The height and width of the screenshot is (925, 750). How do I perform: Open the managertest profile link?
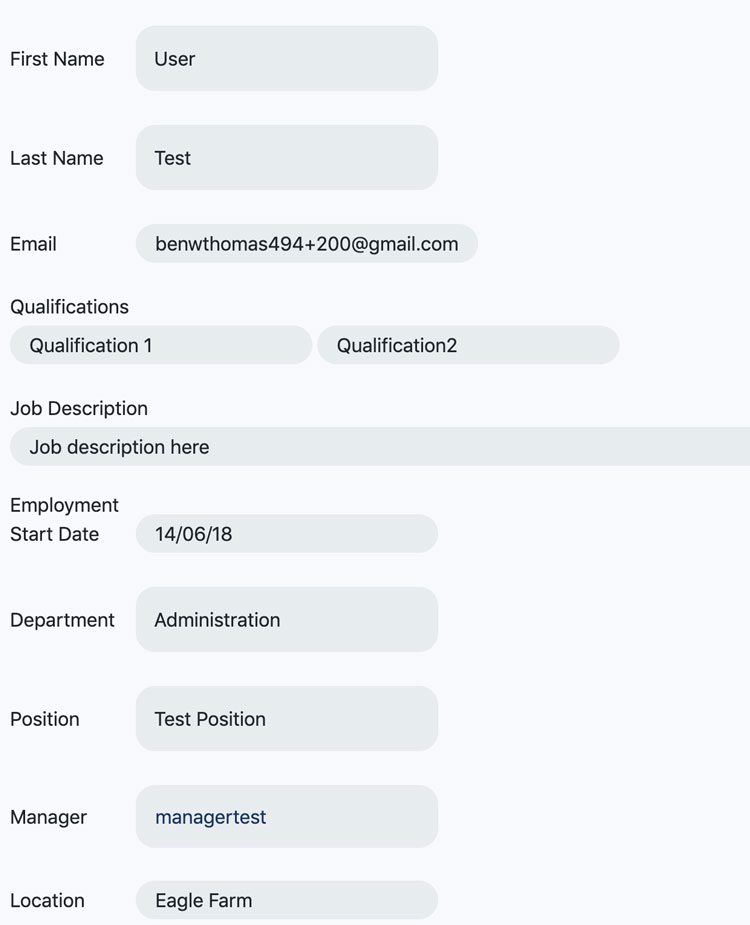209,817
